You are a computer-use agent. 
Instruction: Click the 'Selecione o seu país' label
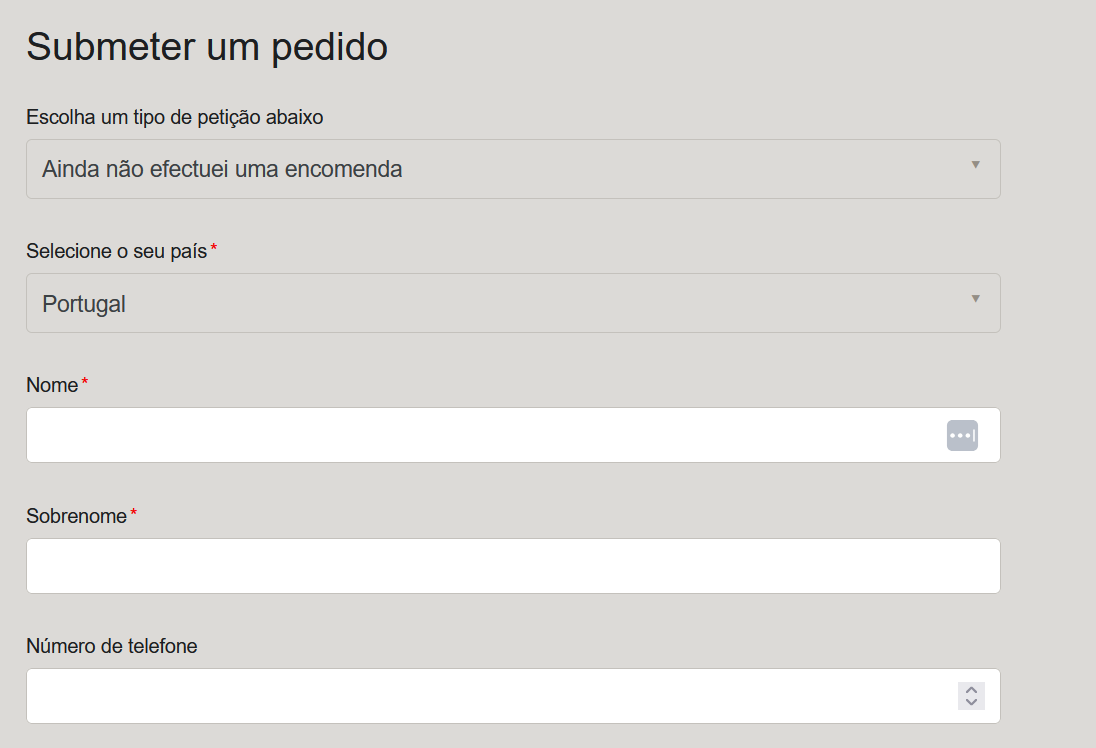click(x=117, y=251)
